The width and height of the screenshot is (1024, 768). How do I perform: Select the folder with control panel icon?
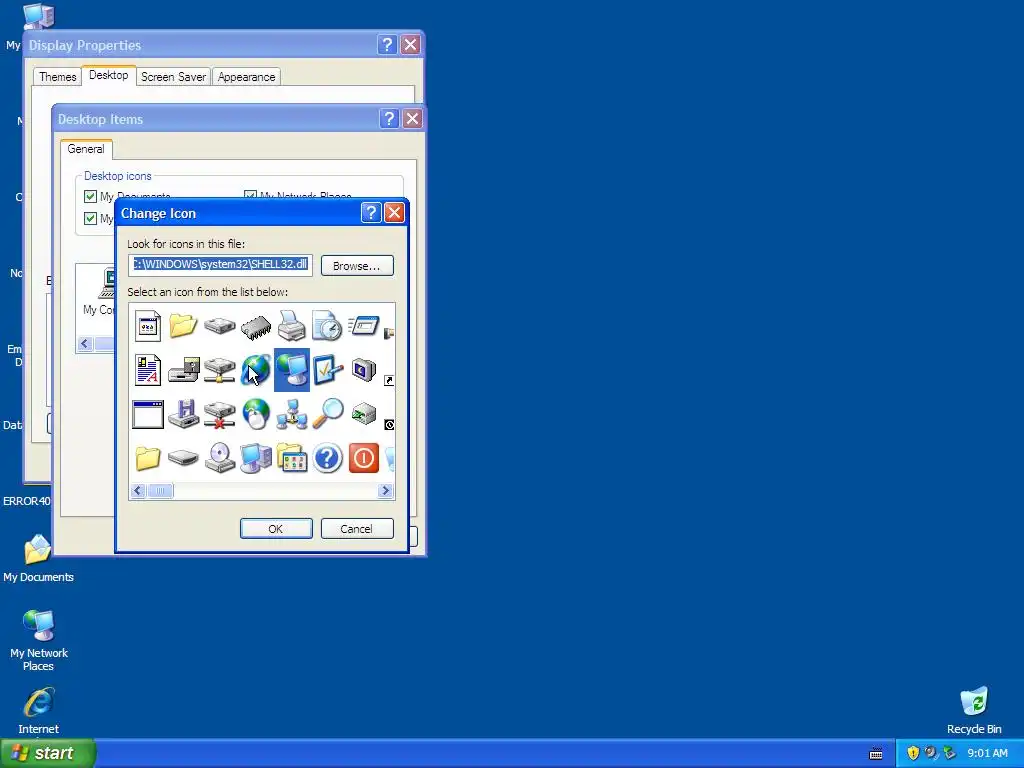(x=292, y=458)
